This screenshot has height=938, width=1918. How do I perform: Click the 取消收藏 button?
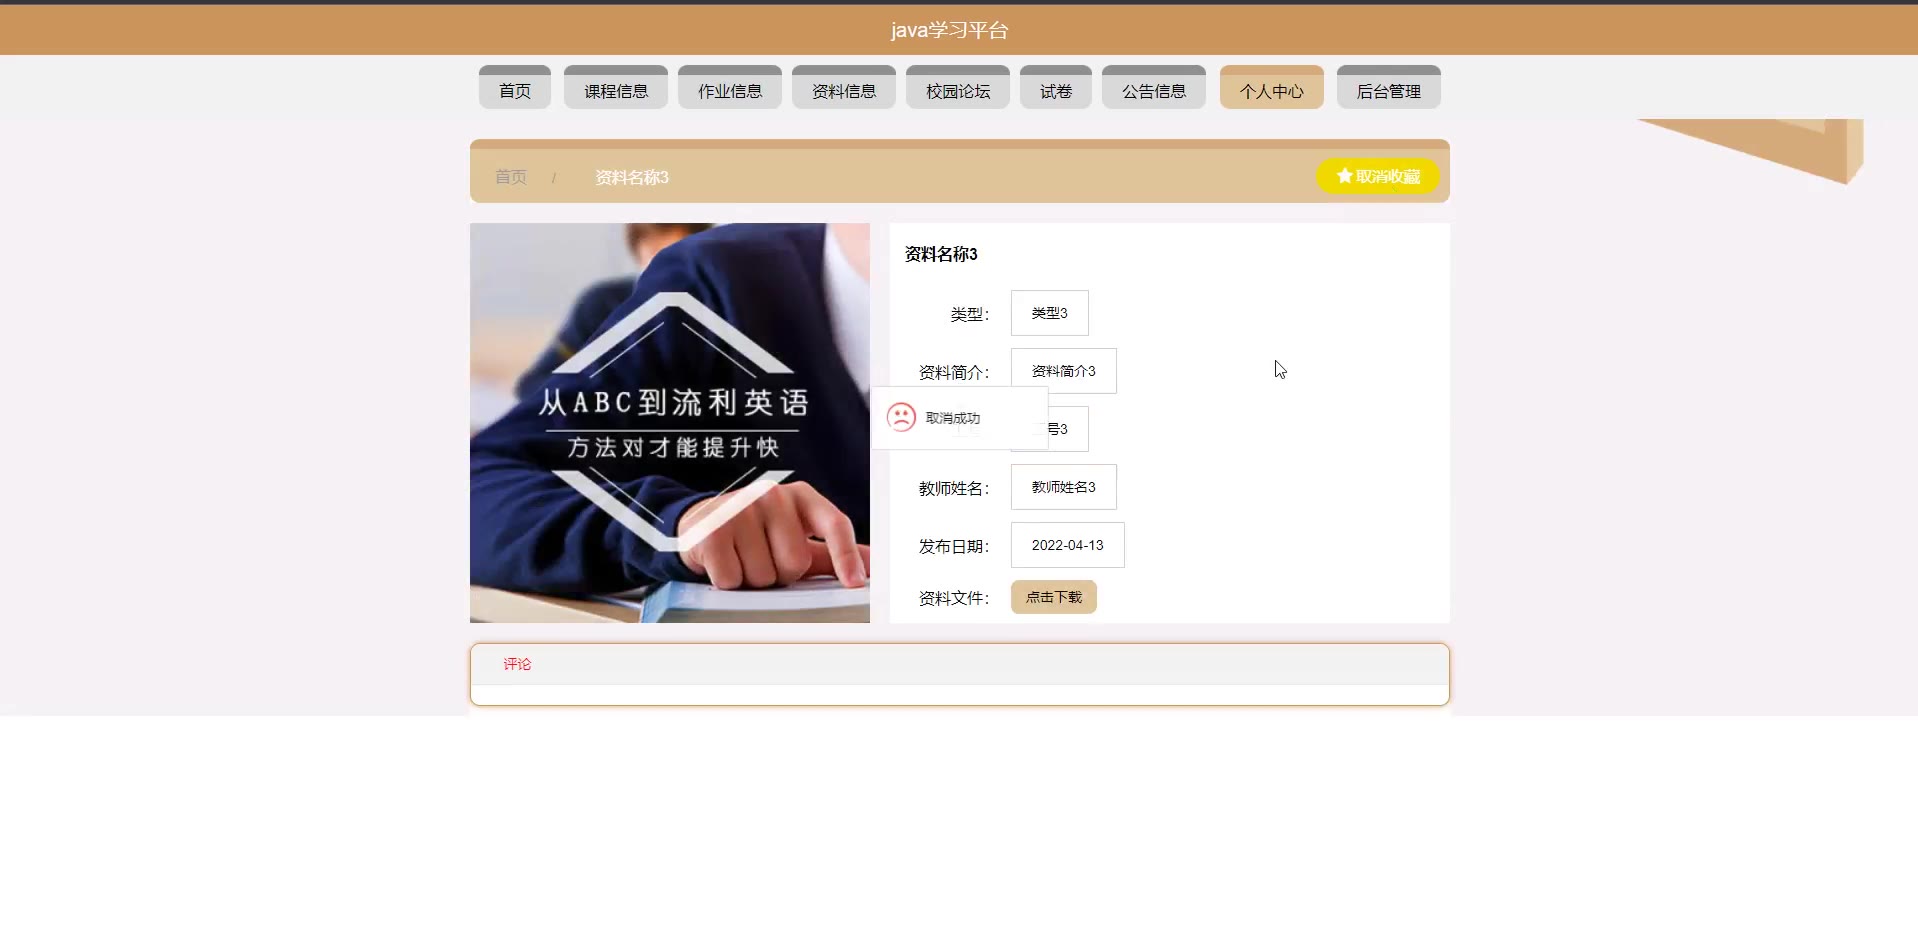1378,176
